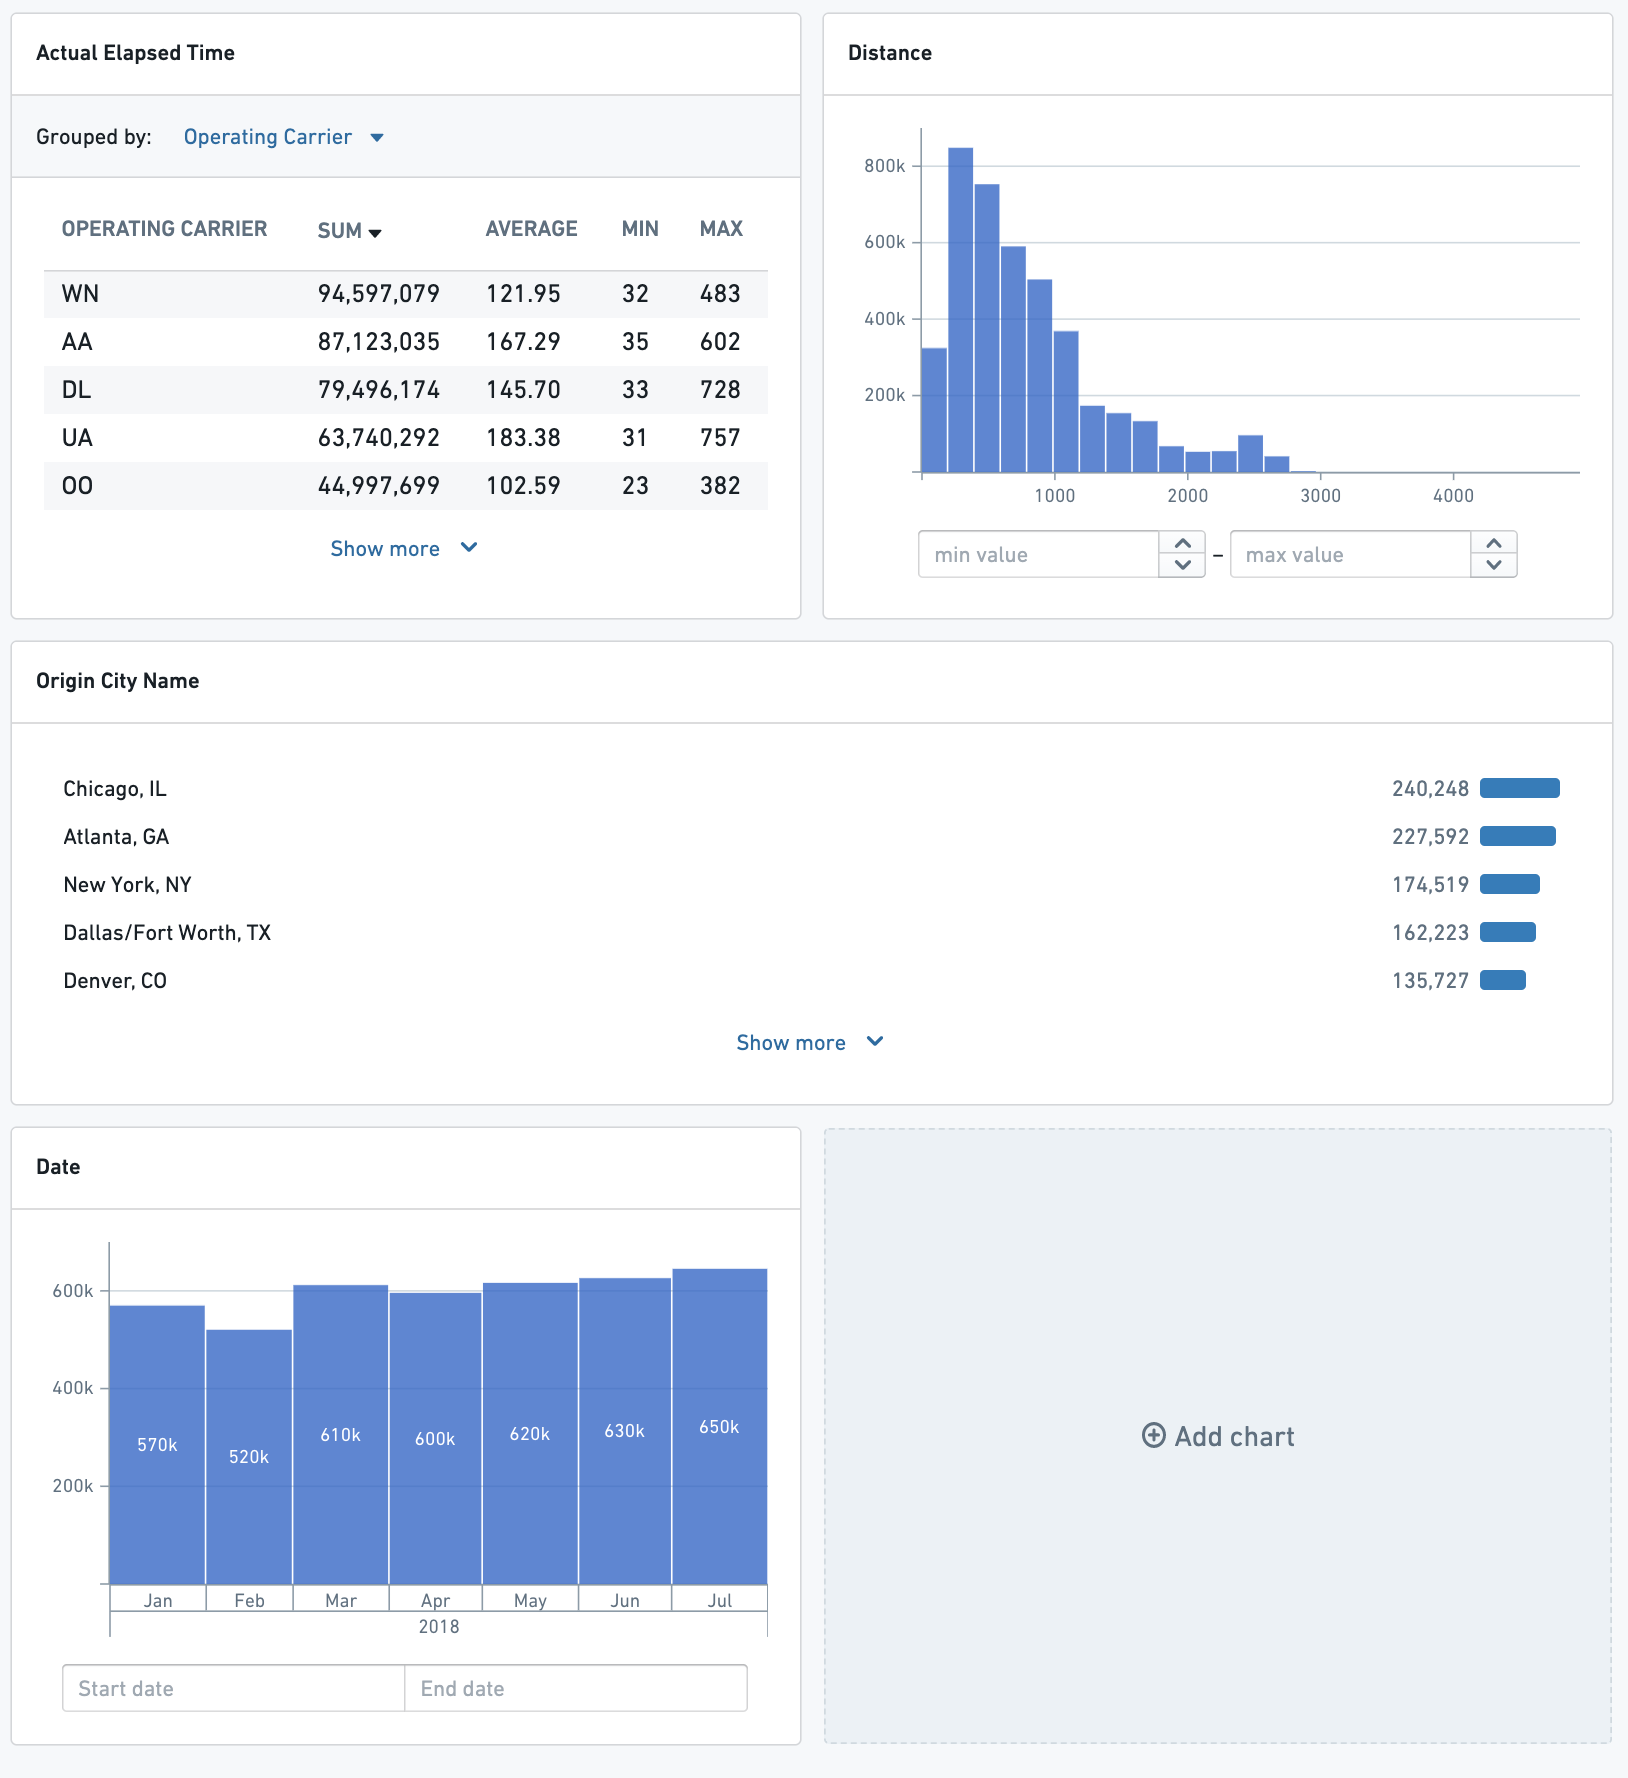The height and width of the screenshot is (1778, 1628).
Task: Click the Start date field
Action: [x=234, y=1688]
